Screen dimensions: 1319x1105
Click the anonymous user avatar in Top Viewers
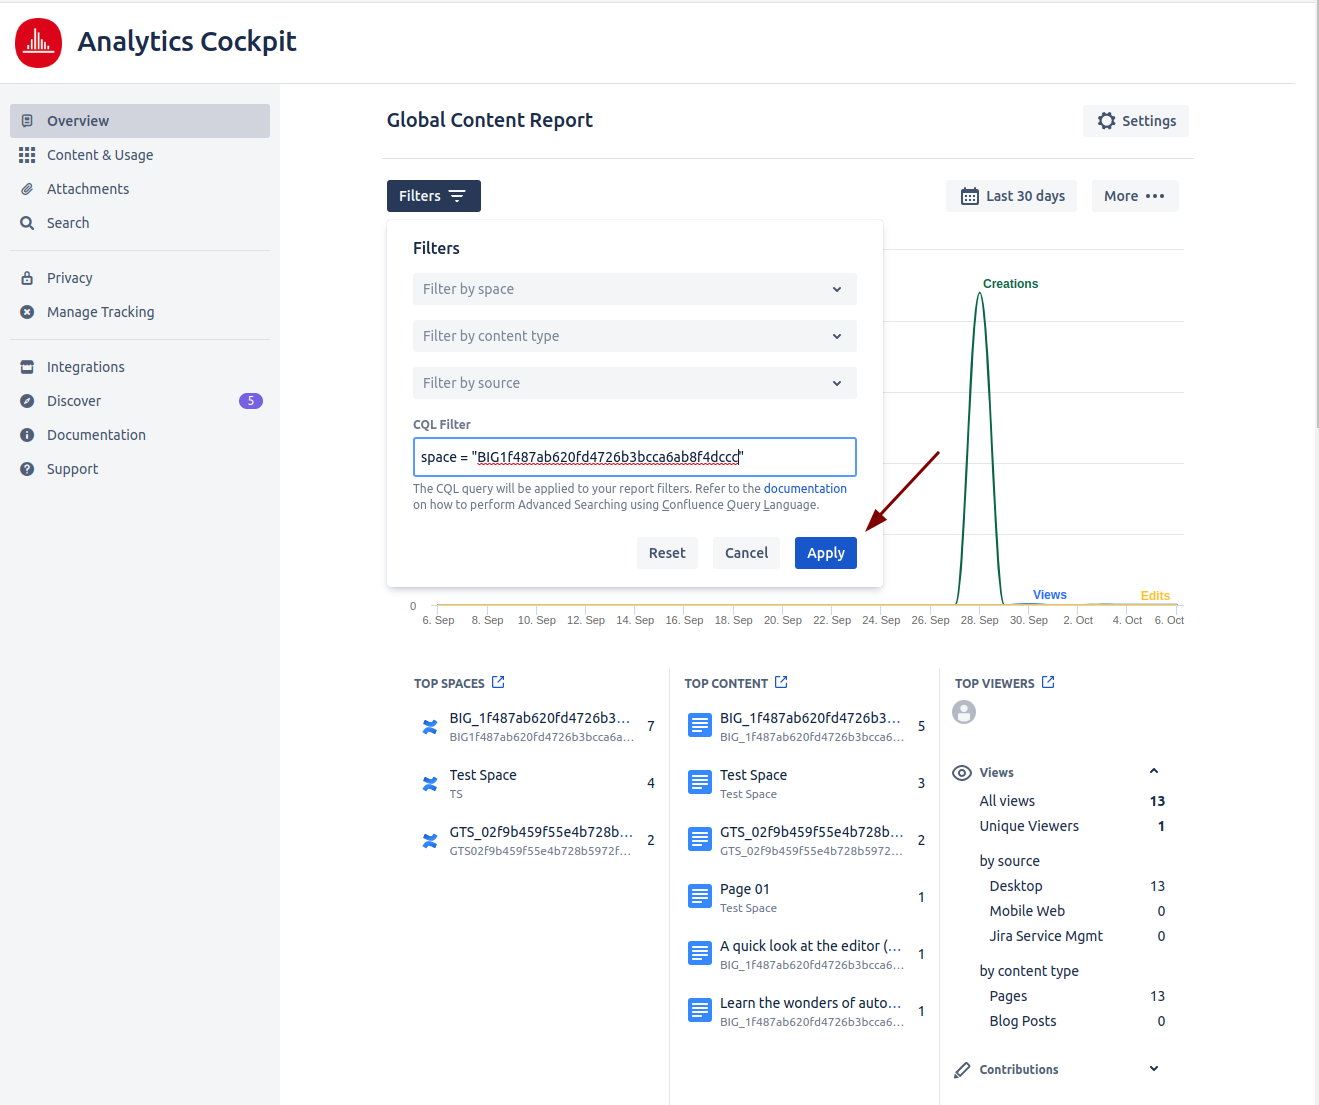pyautogui.click(x=964, y=712)
